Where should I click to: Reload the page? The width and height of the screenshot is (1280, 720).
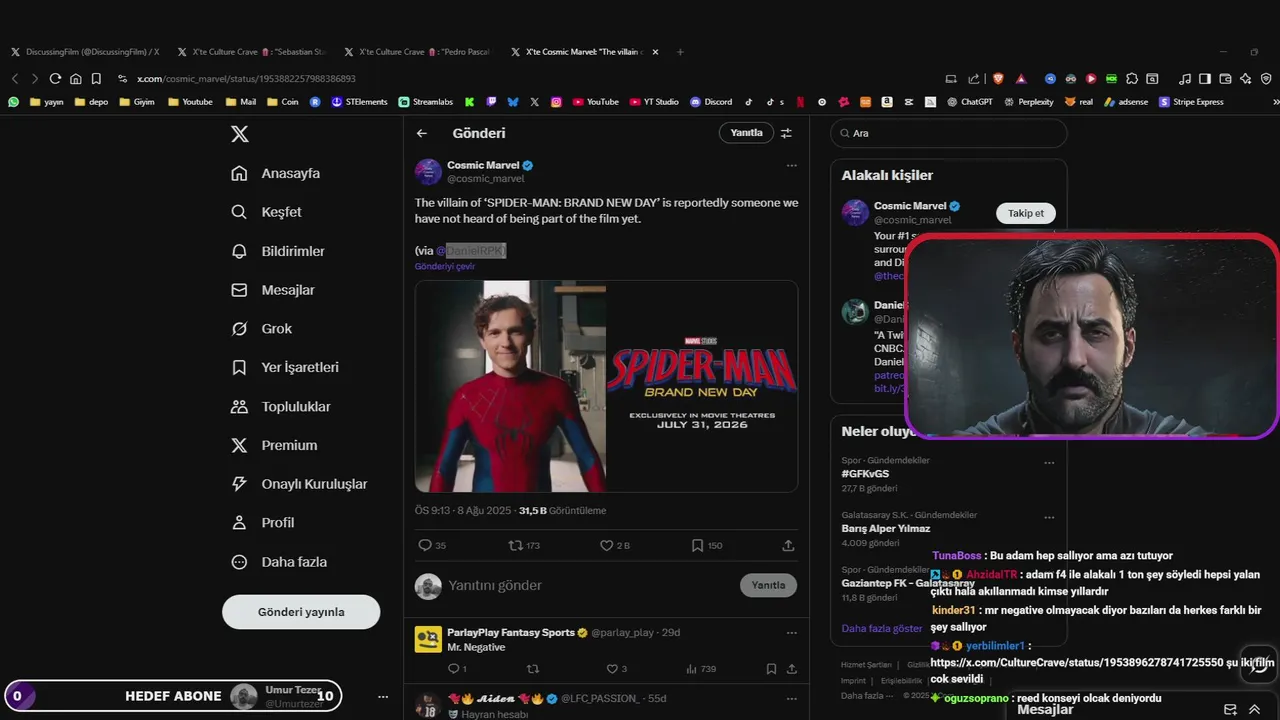pyautogui.click(x=55, y=79)
